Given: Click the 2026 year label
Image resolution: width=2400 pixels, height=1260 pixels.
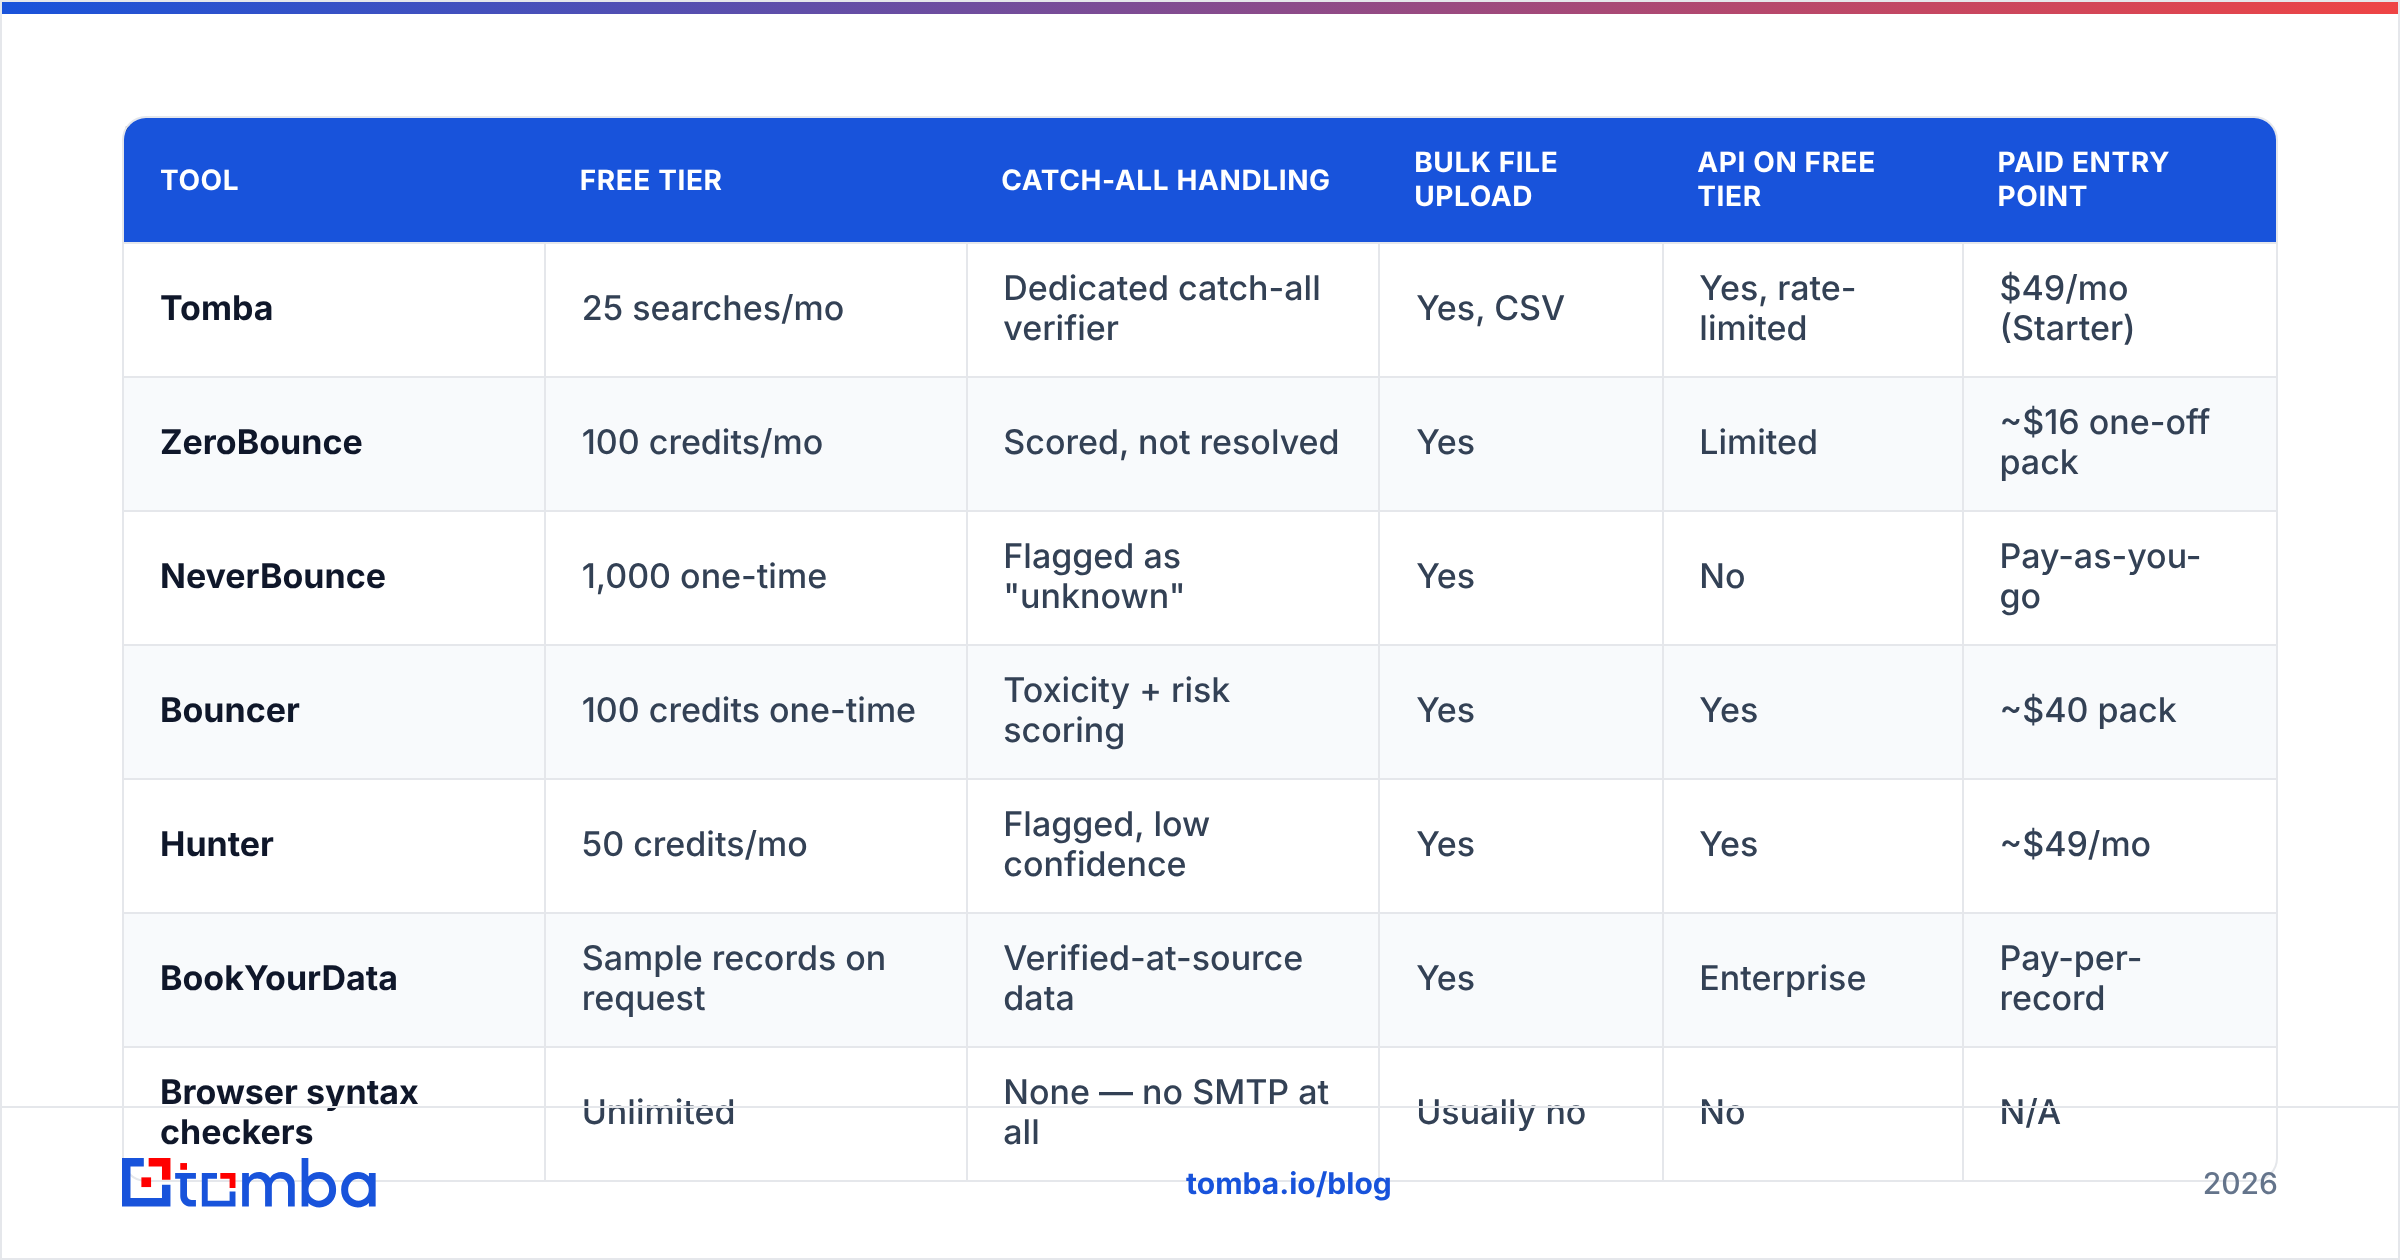Looking at the screenshot, I should pyautogui.click(x=2240, y=1184).
